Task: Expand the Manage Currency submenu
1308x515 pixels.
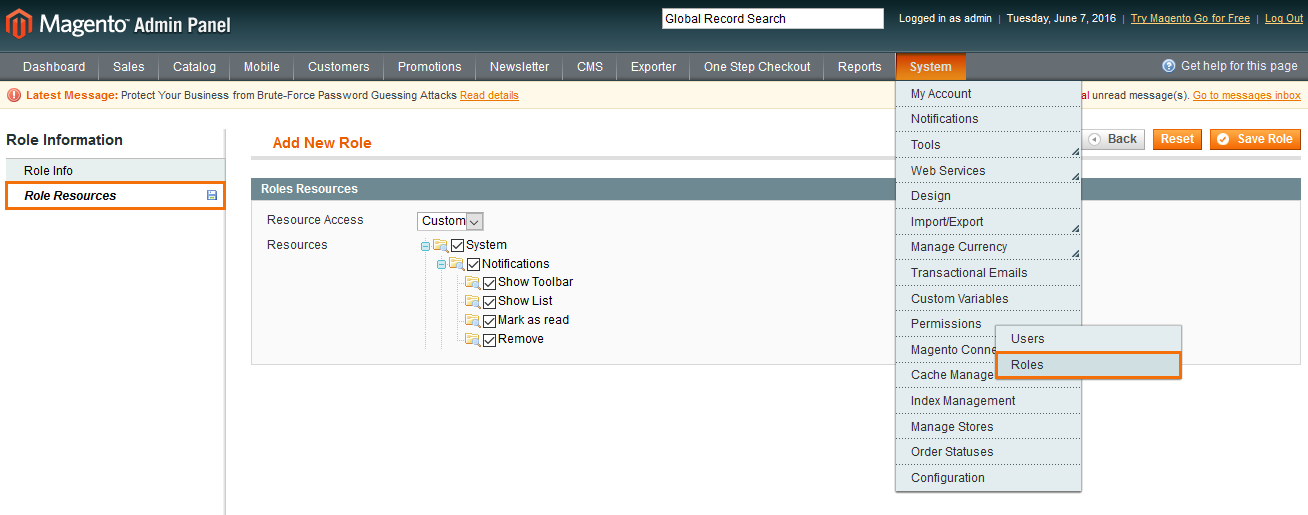Action: pos(988,247)
